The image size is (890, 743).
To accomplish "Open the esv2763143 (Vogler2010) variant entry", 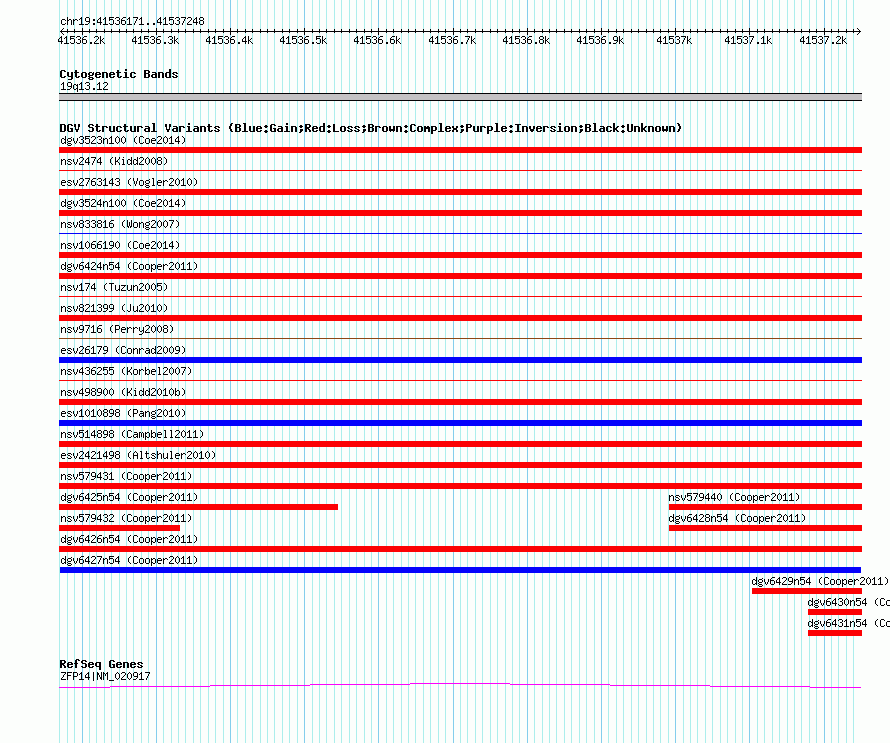I will point(129,182).
